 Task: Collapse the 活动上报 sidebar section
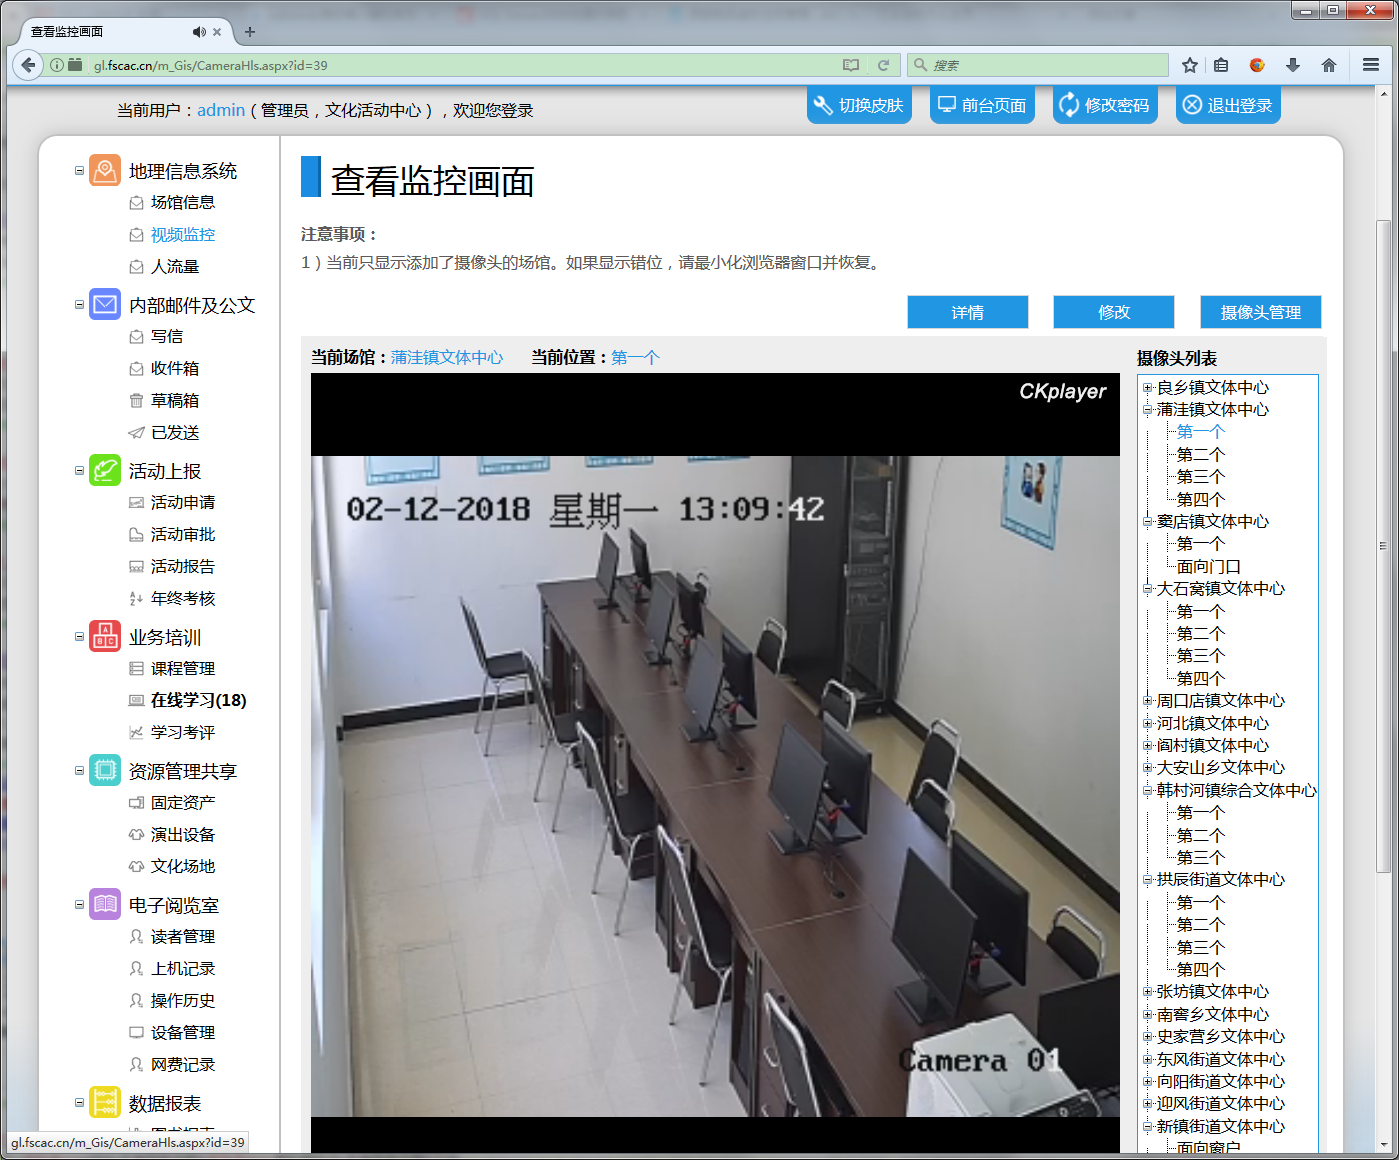click(x=79, y=471)
